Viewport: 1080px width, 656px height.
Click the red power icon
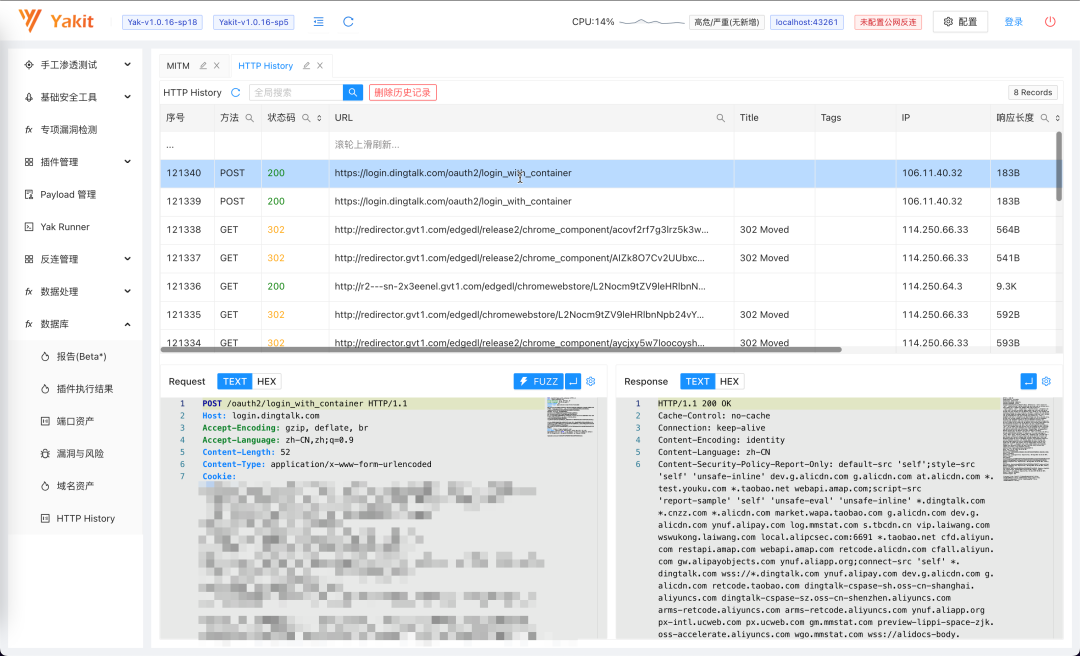coord(1050,22)
